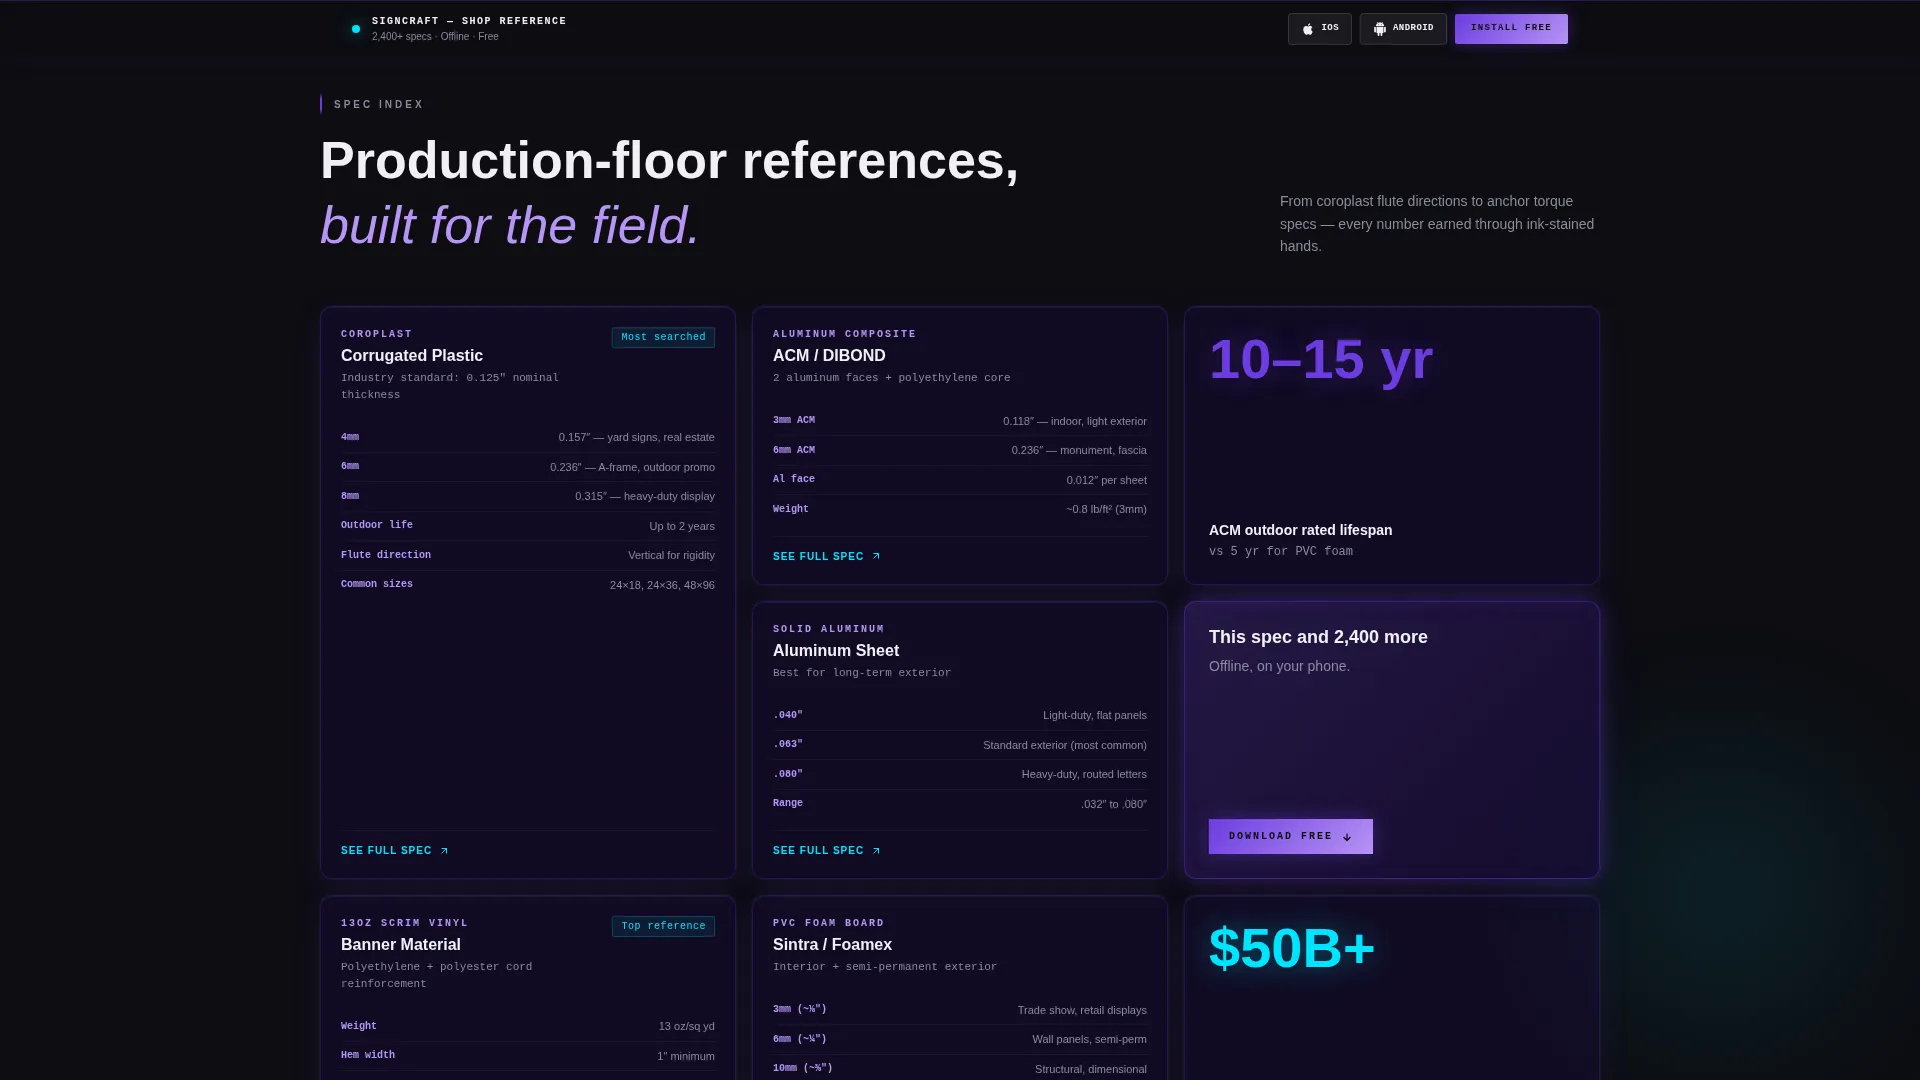Click the Top reference badge

663,926
